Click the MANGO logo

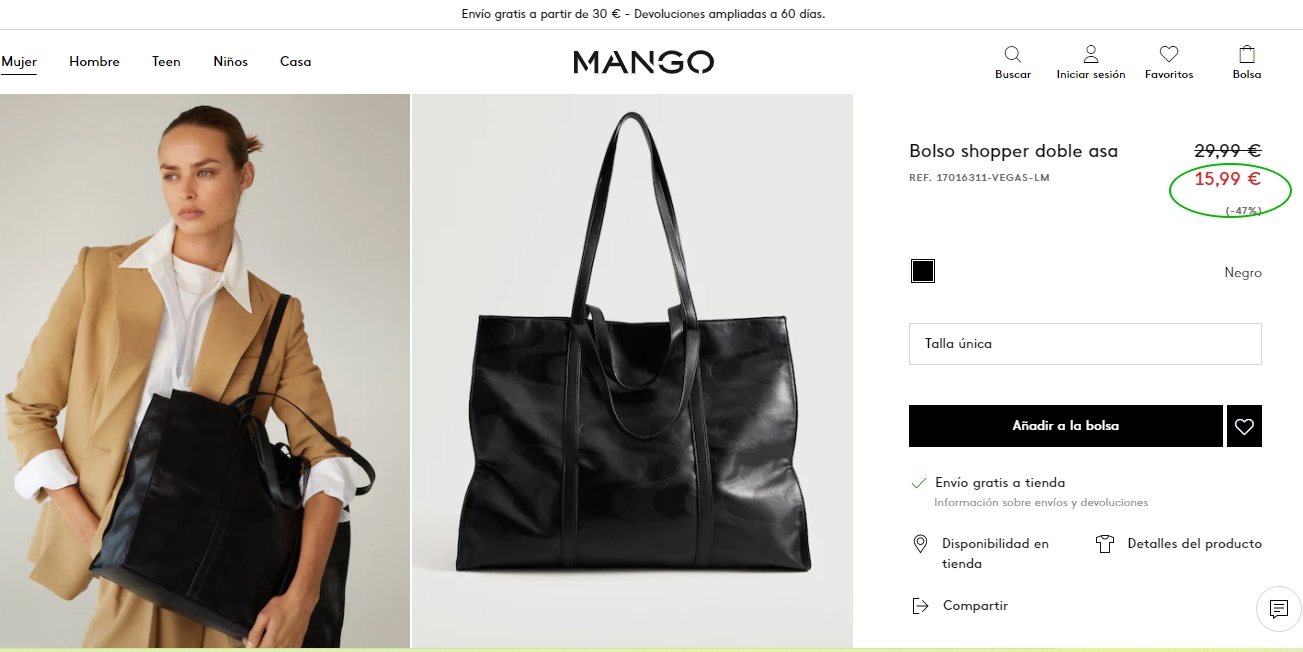643,62
